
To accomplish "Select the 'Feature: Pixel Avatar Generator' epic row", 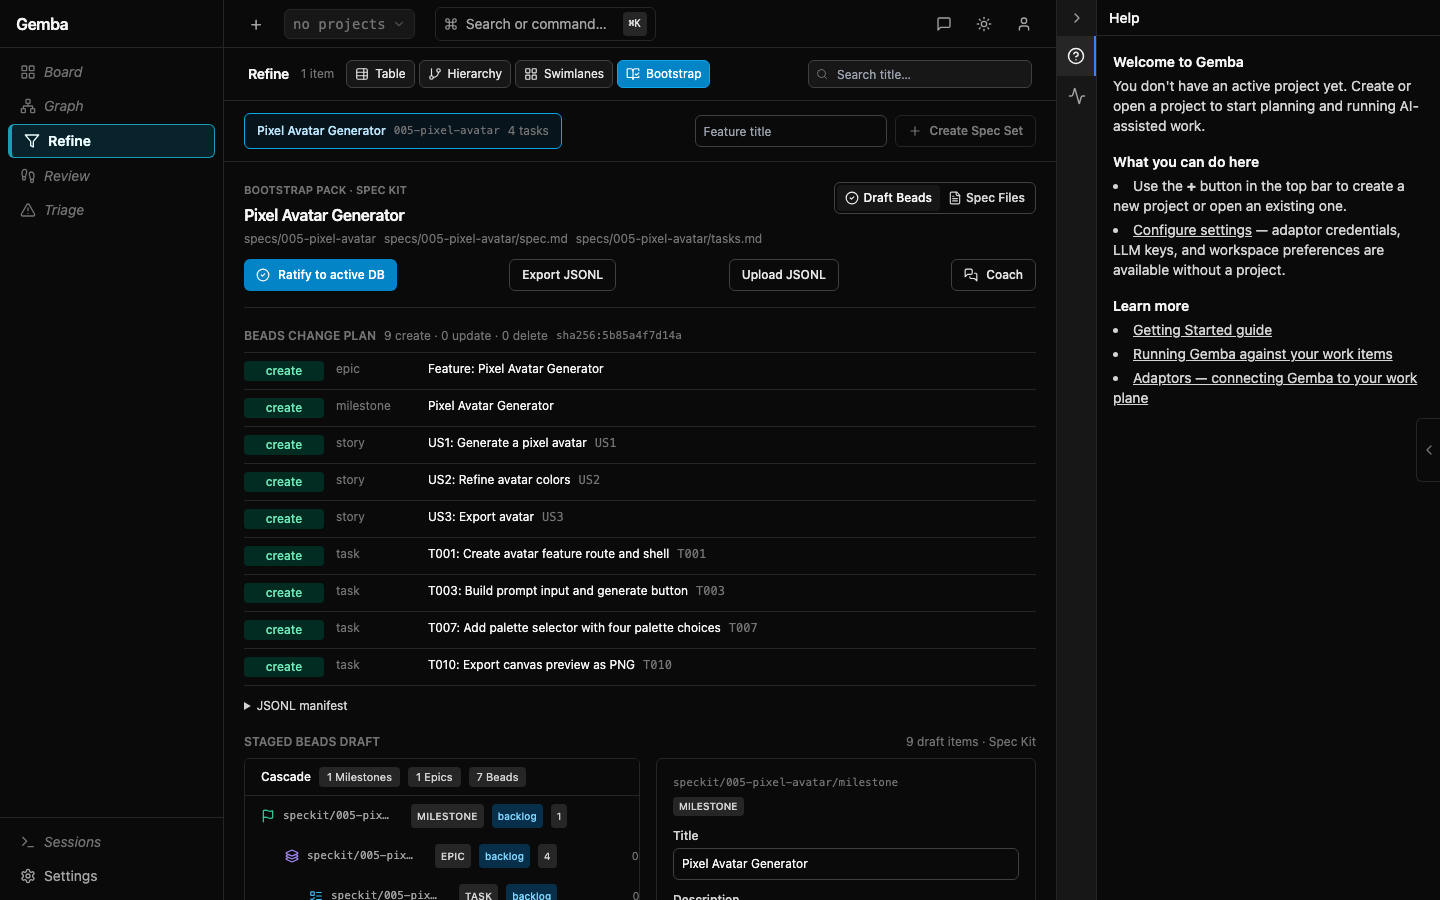I will (x=640, y=370).
